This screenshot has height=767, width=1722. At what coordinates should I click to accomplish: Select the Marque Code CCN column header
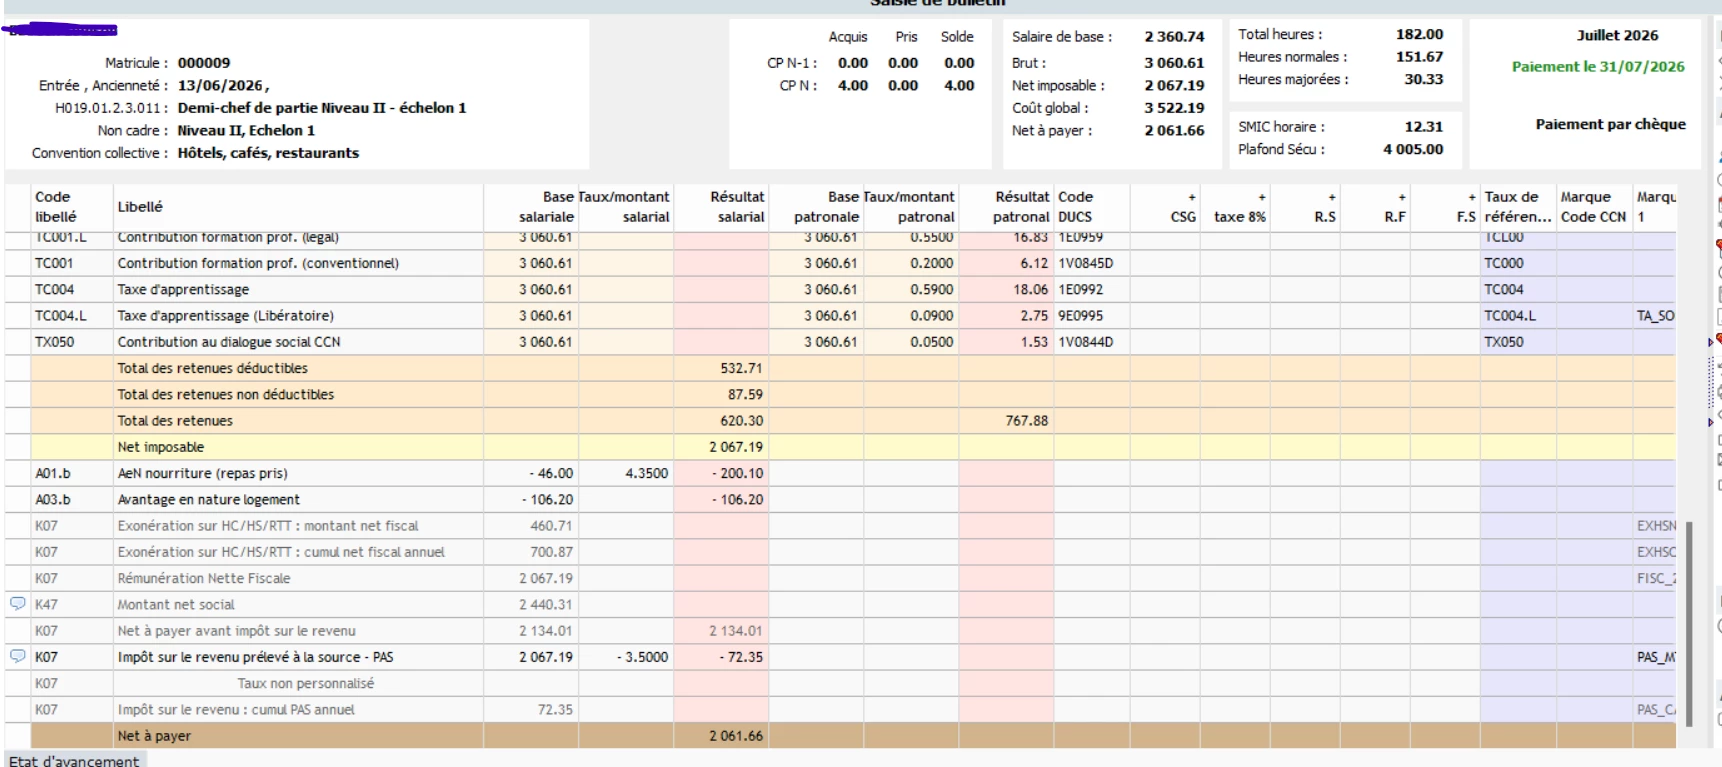[x=1594, y=207]
